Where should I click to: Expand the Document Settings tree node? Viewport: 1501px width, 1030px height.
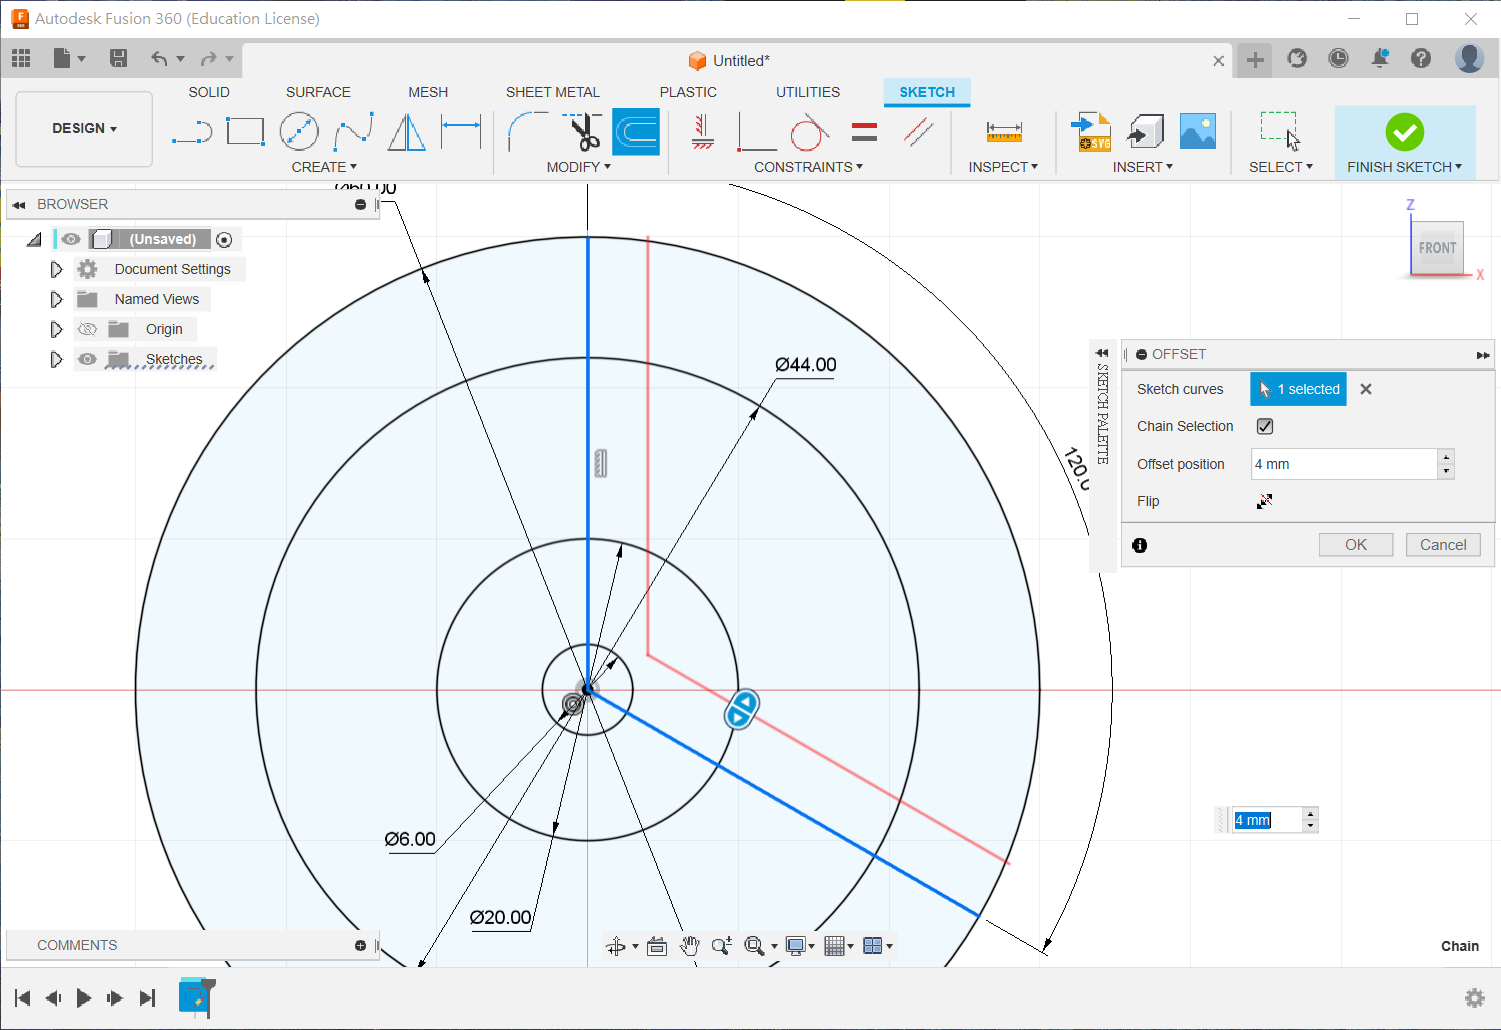(x=56, y=269)
